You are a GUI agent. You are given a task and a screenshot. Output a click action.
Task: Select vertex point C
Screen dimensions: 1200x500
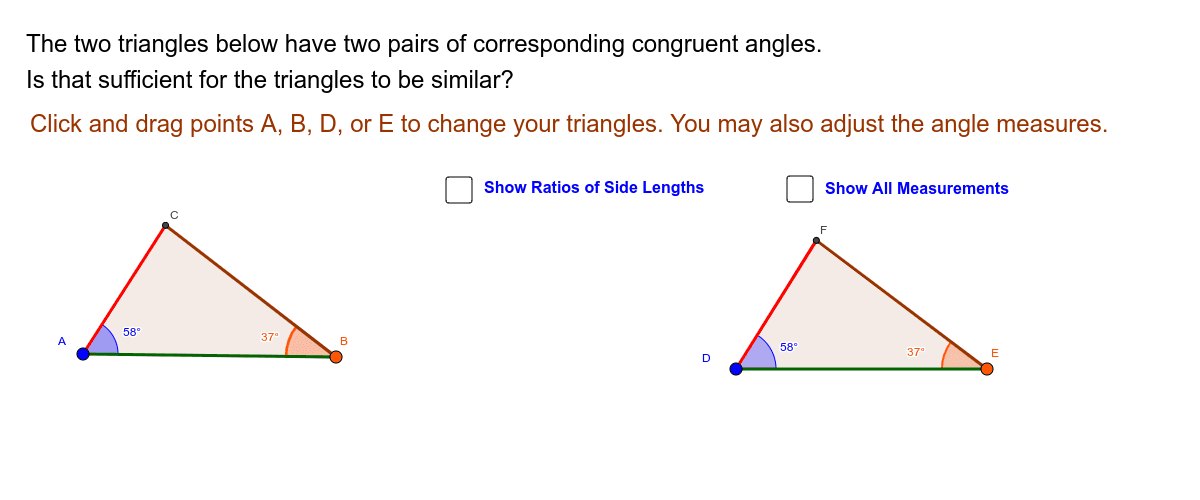pos(166,226)
